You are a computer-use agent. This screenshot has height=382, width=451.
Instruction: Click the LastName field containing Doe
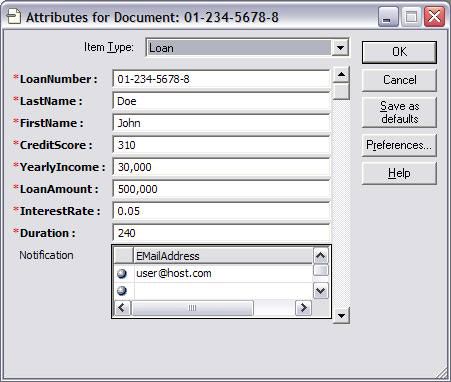[221, 101]
